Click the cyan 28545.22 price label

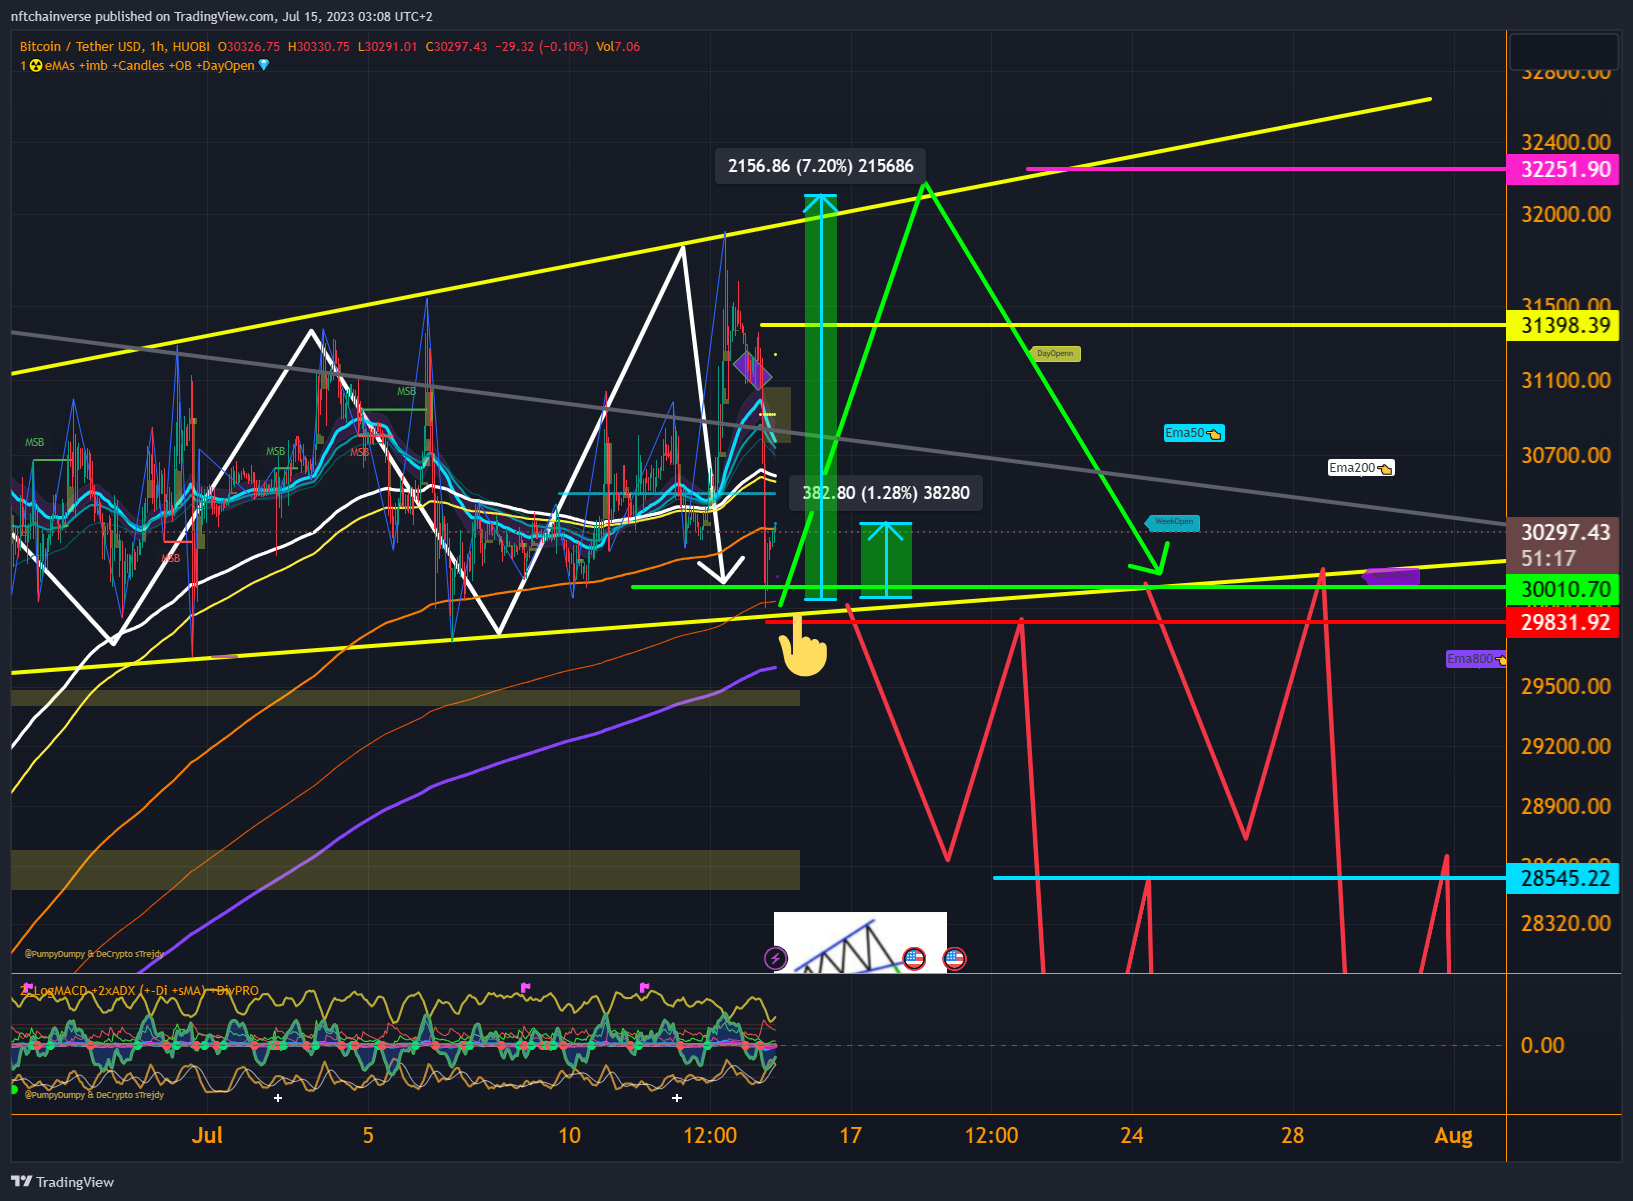pos(1565,878)
